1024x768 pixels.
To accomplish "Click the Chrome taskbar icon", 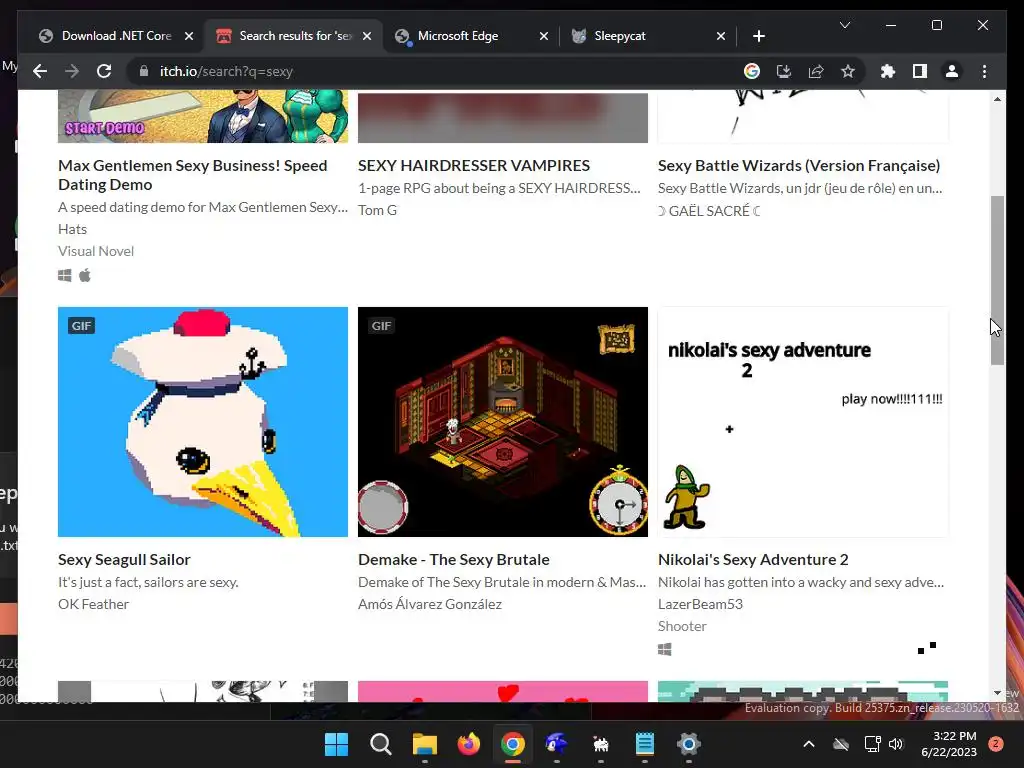I will click(513, 744).
